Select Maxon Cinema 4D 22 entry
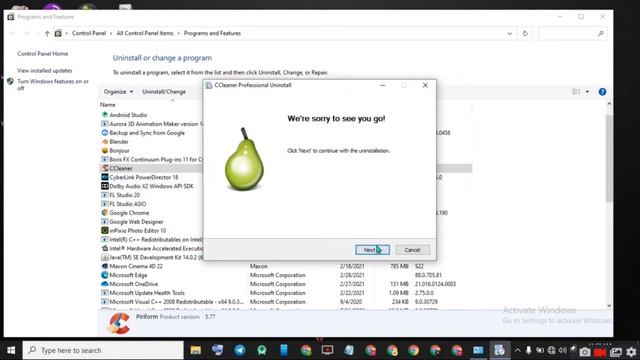 tap(136, 266)
